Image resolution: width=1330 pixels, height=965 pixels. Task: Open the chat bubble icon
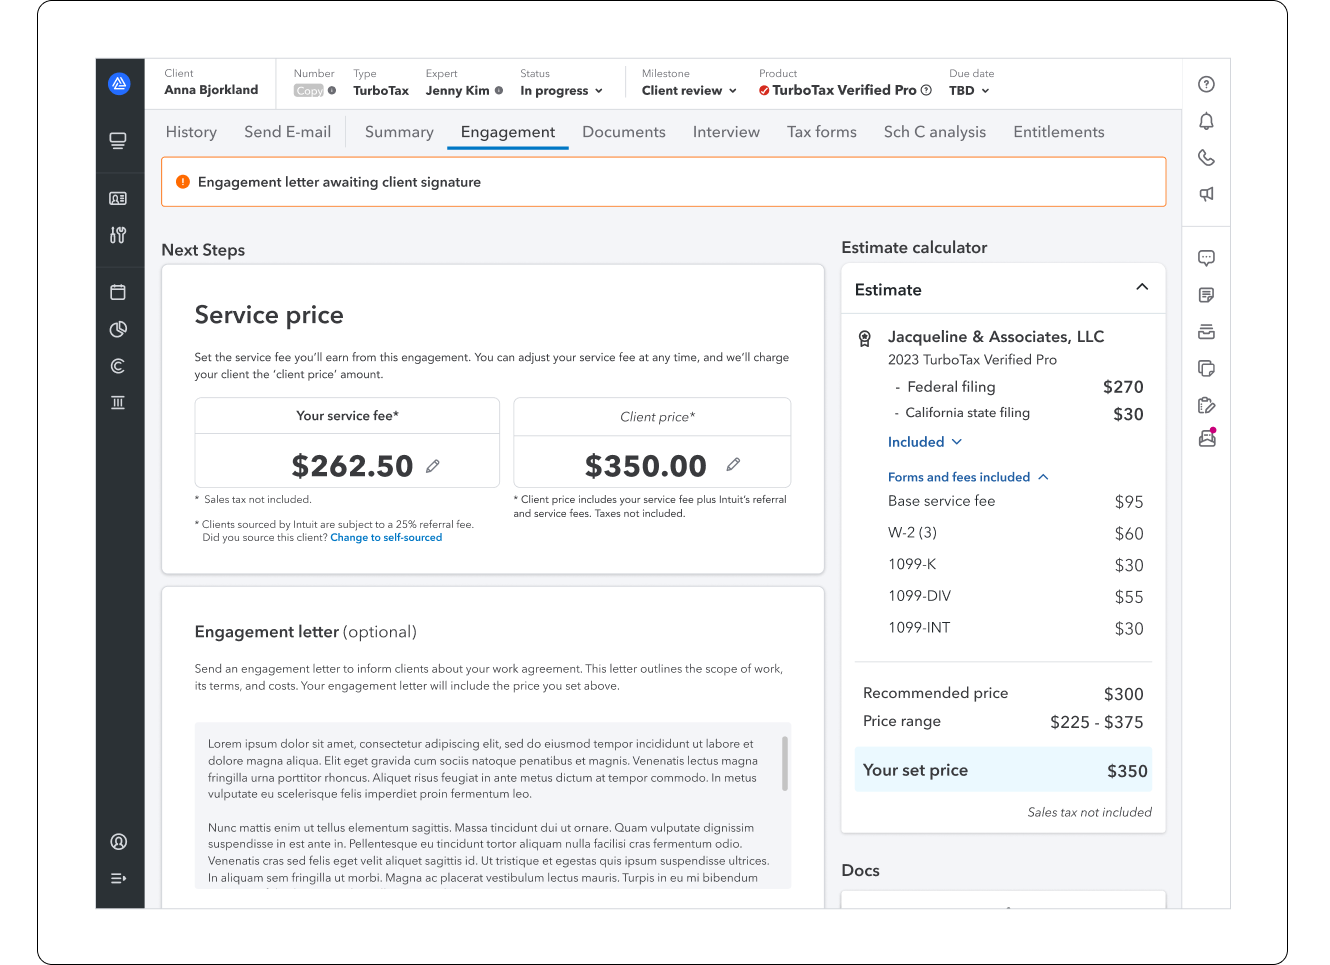(1206, 258)
